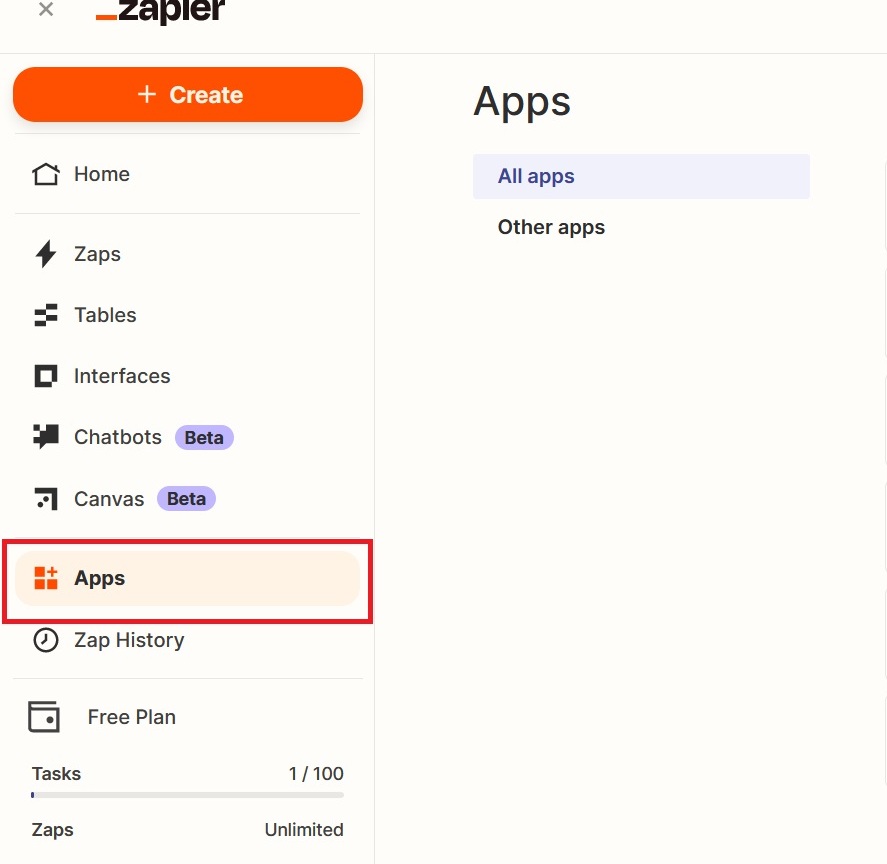Click the Beta badge beside Chatbots

(x=204, y=437)
